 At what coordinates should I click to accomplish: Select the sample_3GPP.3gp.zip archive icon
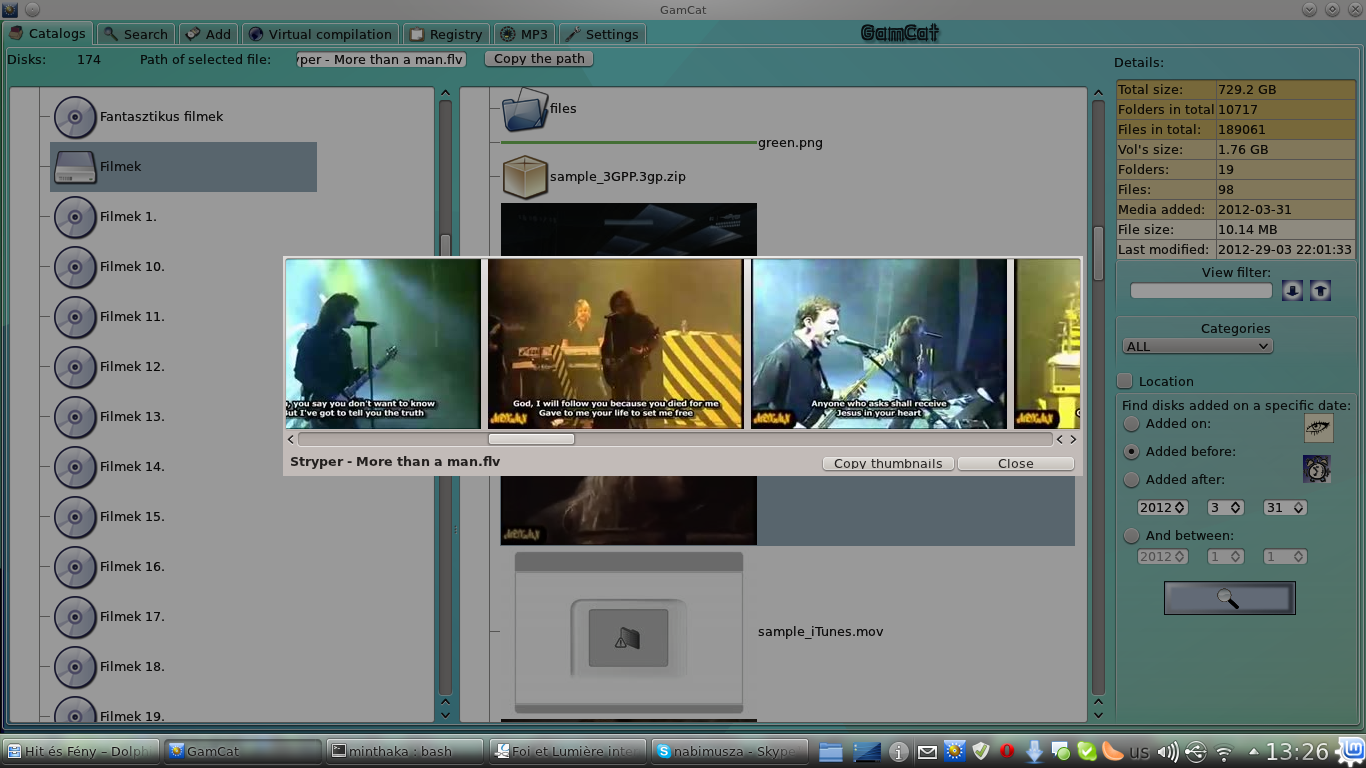click(525, 177)
